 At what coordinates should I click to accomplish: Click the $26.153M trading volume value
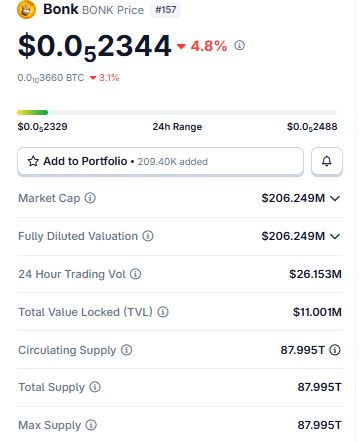pos(315,274)
